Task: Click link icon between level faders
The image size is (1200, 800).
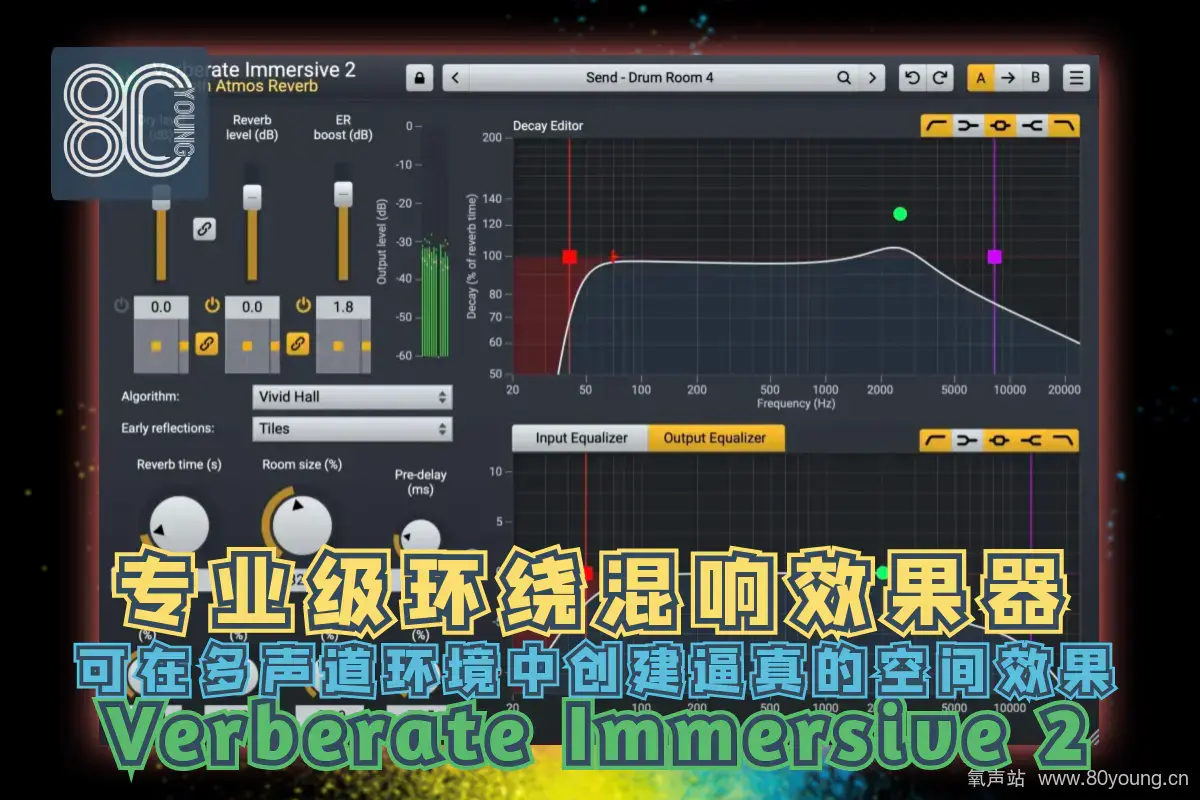Action: pos(204,229)
